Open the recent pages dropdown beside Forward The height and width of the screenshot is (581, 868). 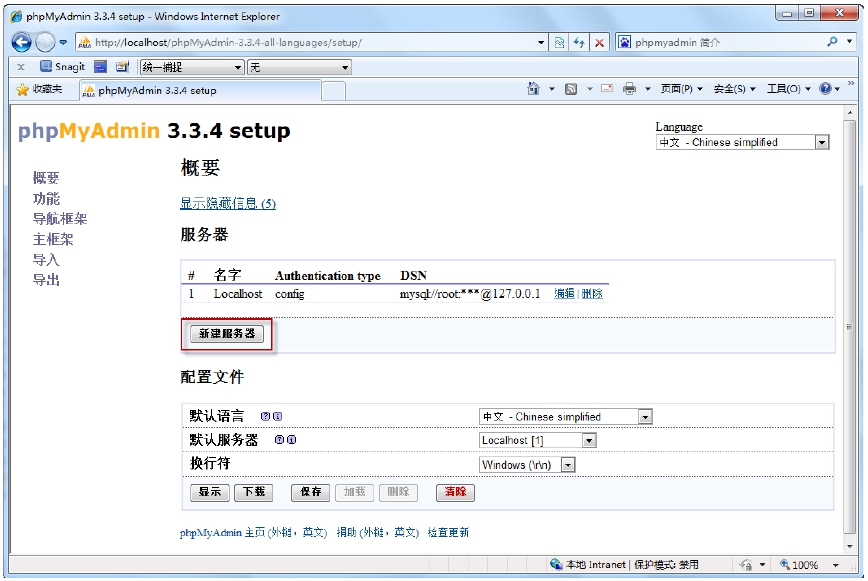(x=63, y=42)
